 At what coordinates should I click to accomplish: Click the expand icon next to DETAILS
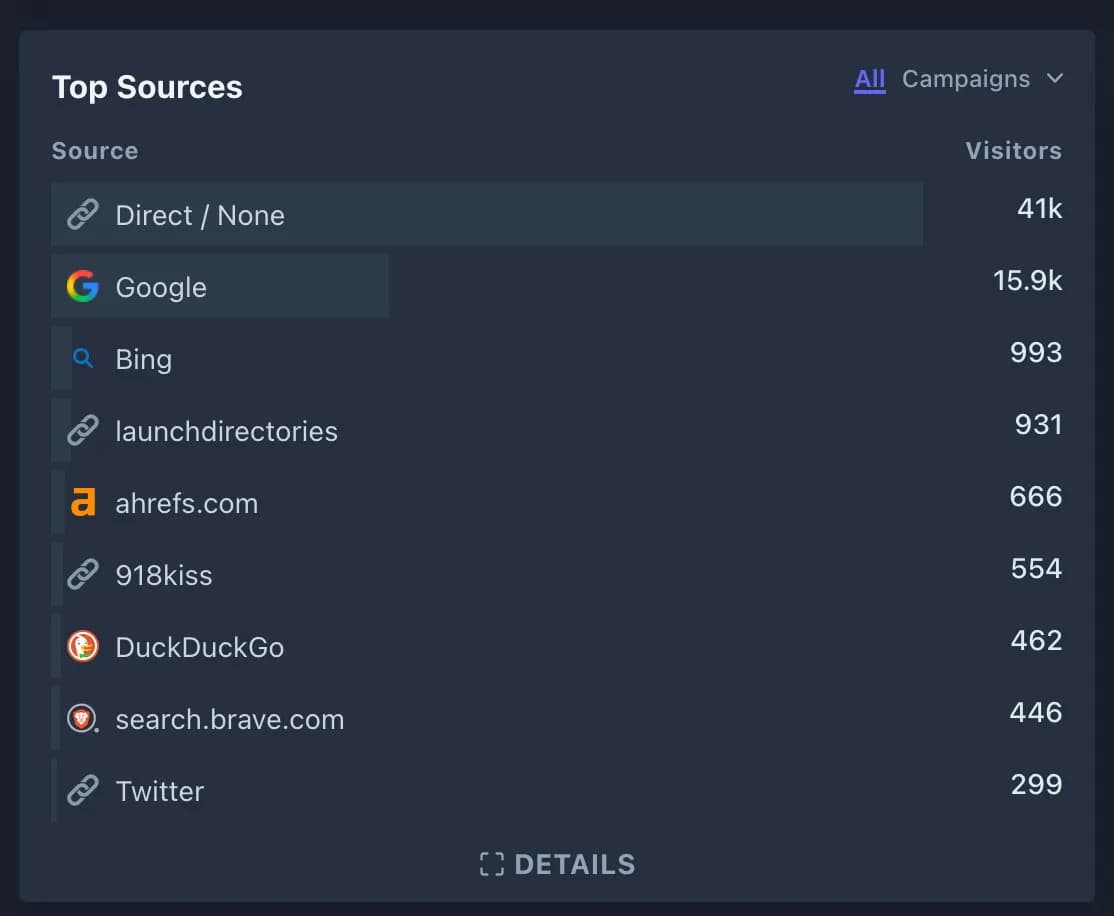pyautogui.click(x=492, y=864)
